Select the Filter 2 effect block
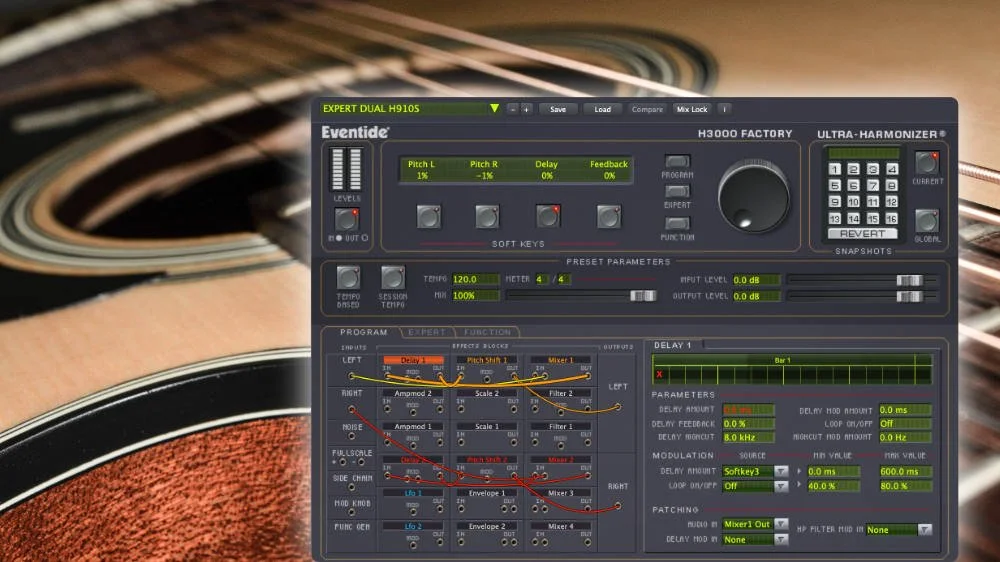 click(561, 394)
